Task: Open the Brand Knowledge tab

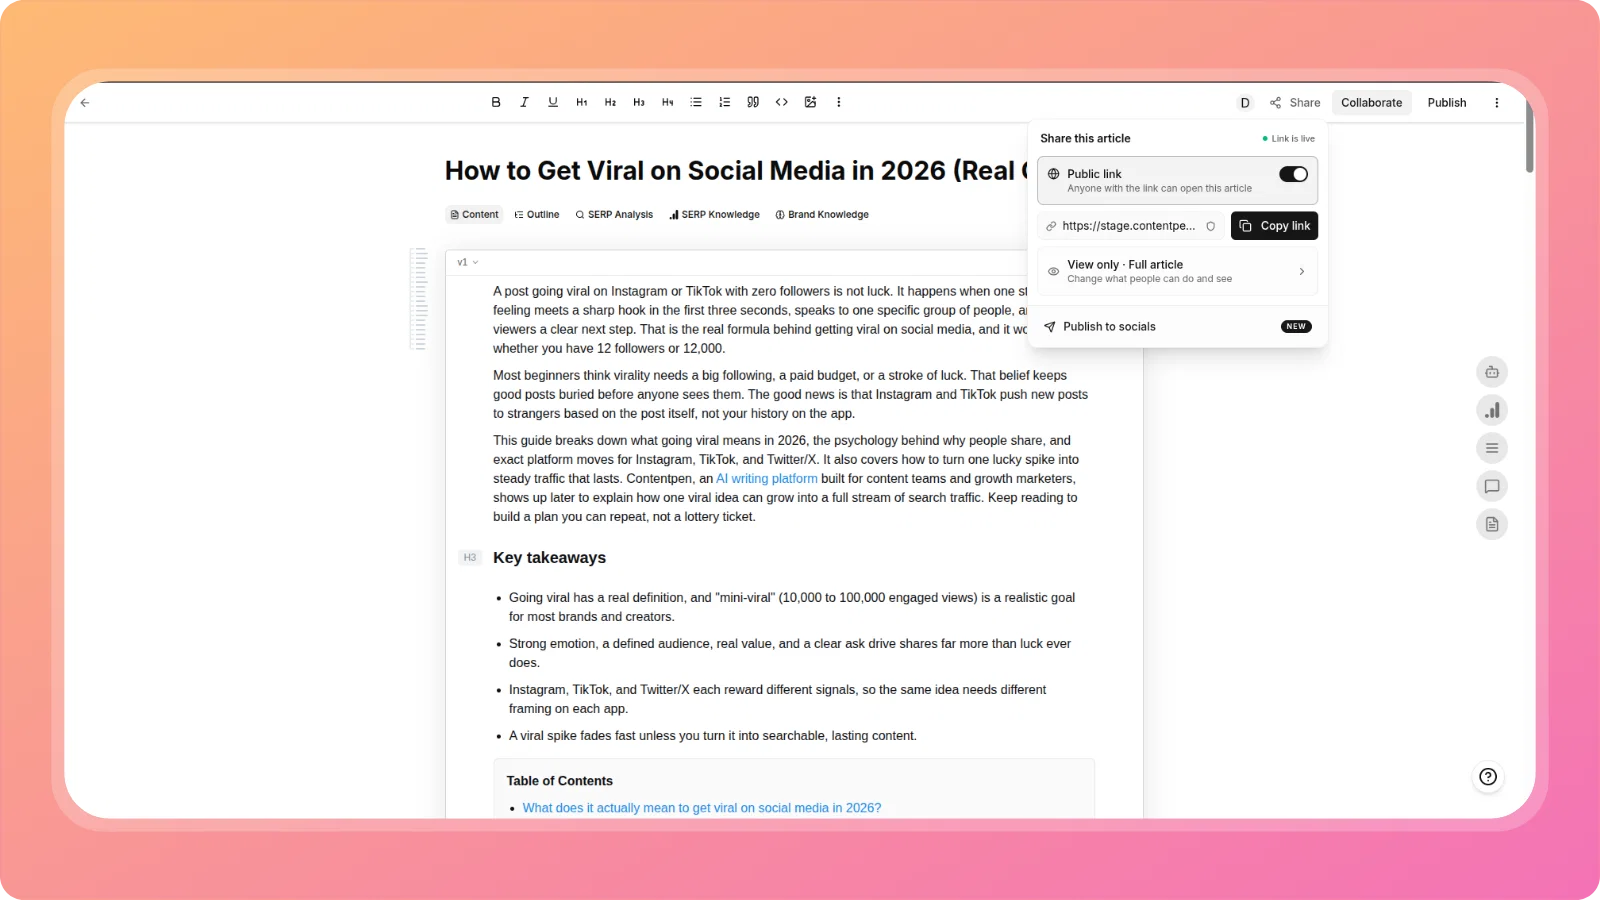Action: [822, 215]
